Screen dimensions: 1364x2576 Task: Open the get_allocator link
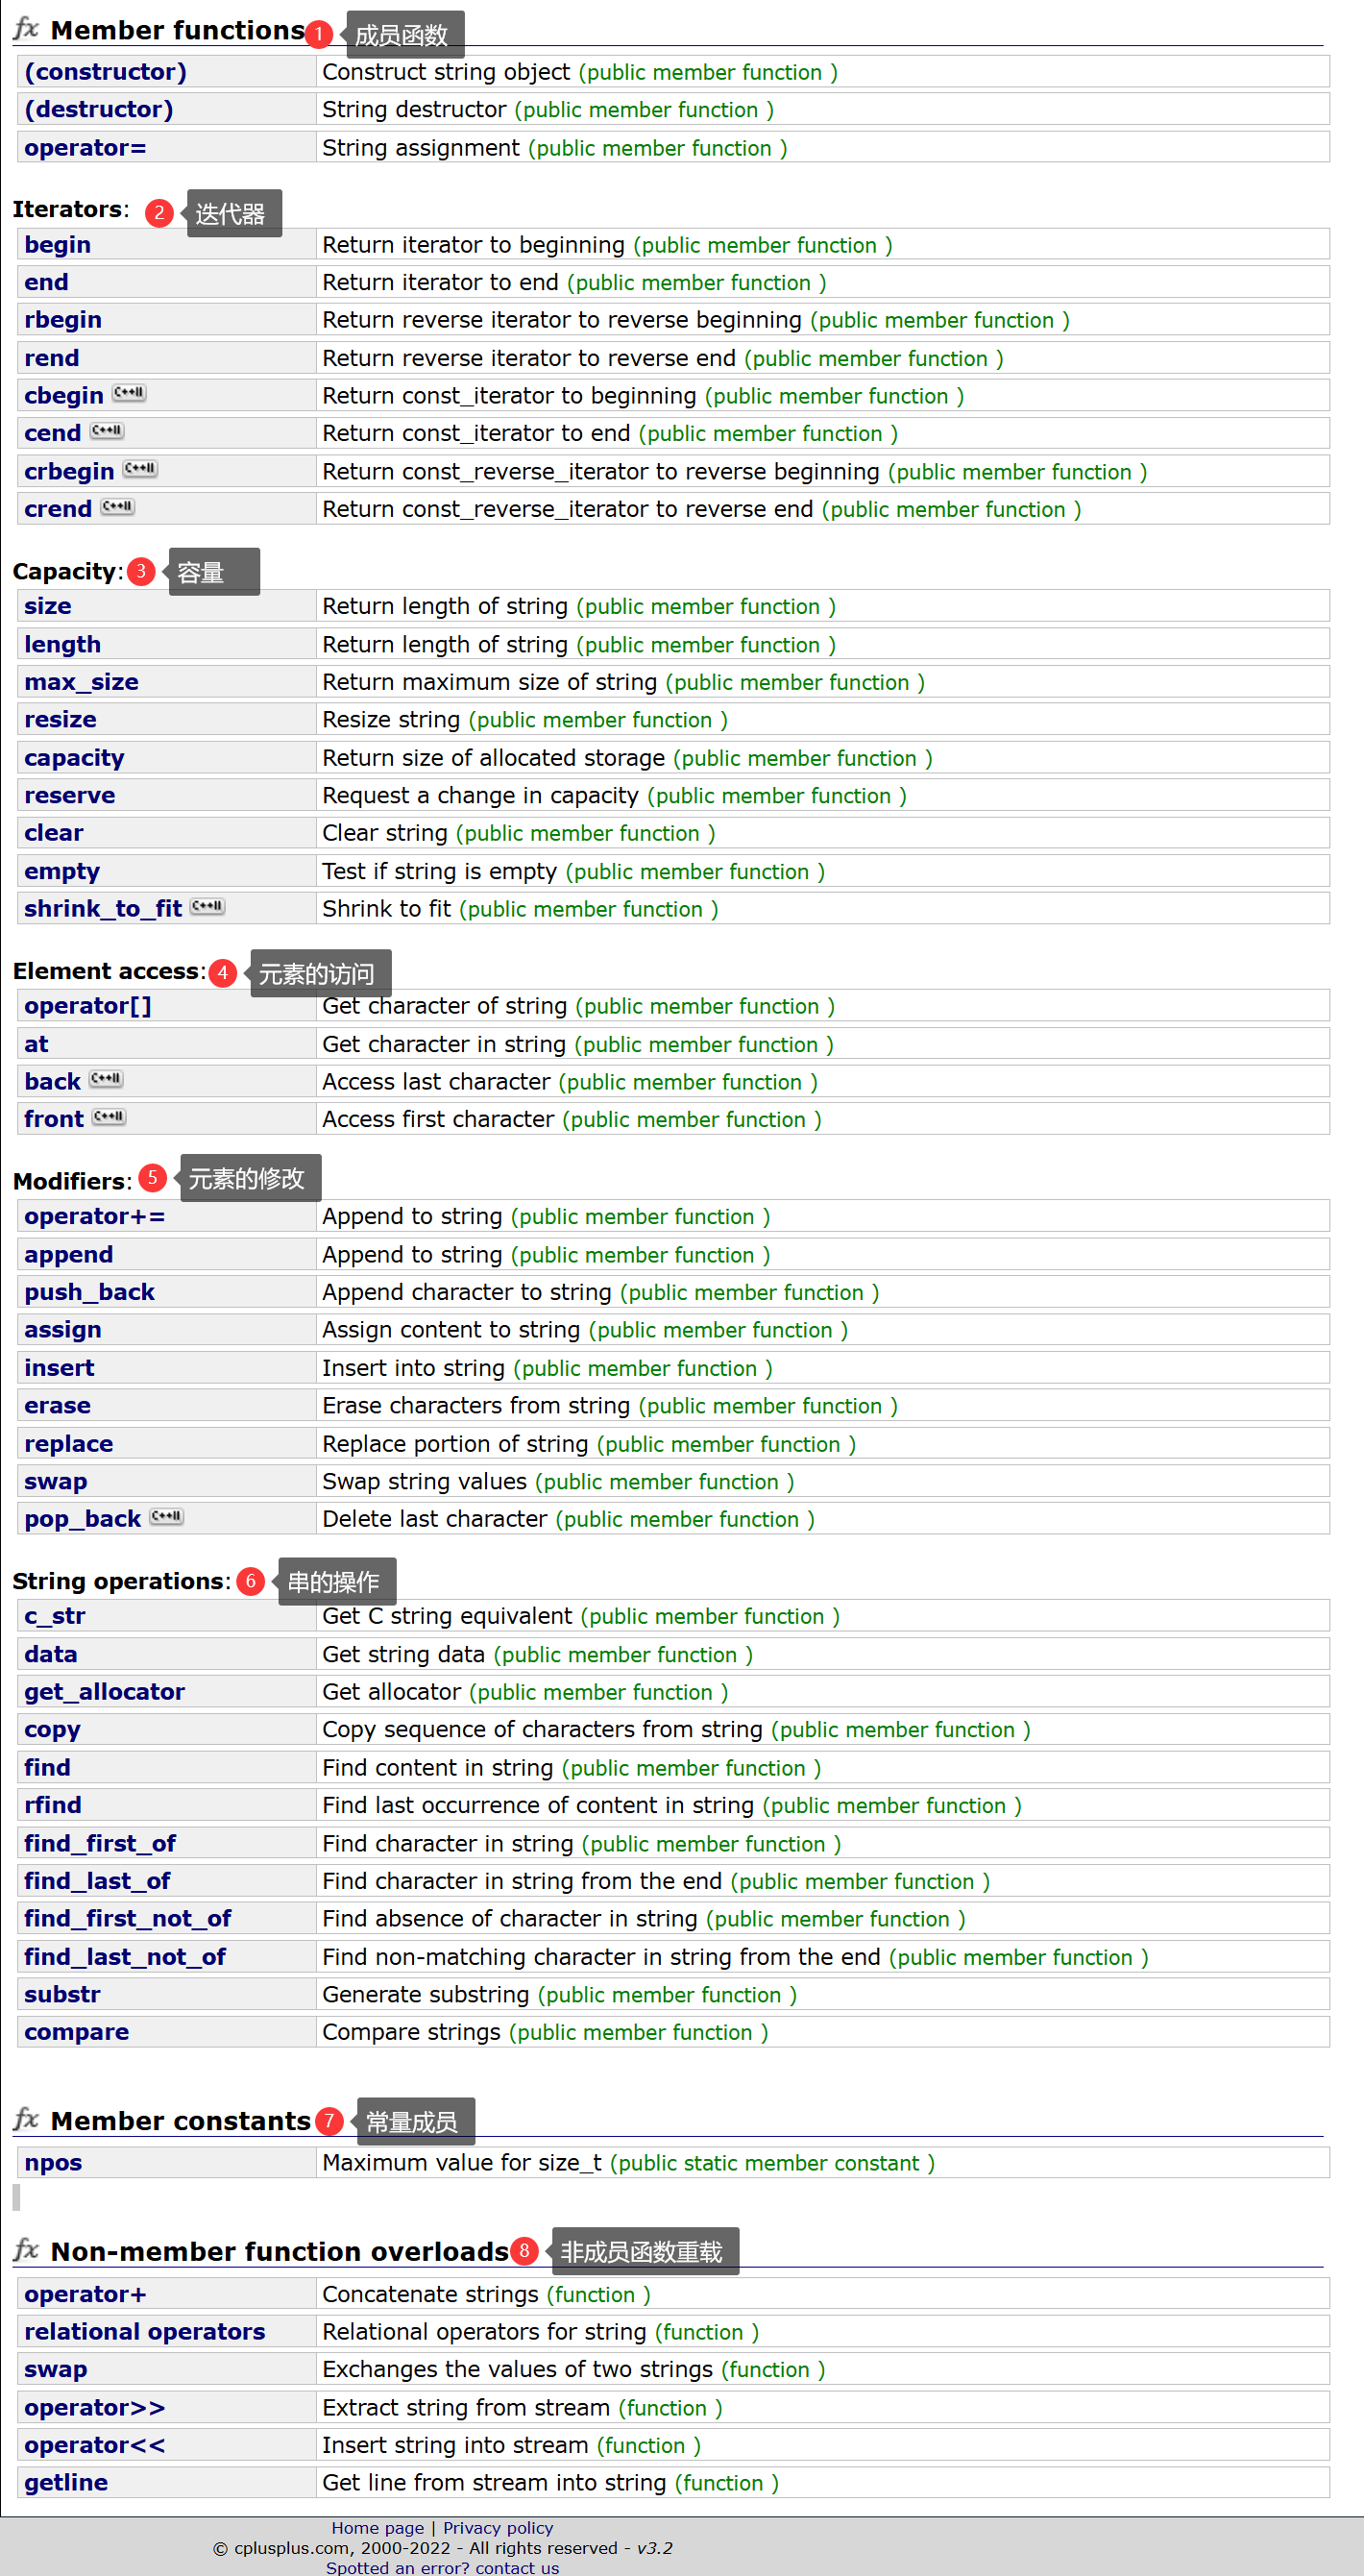pos(104,1692)
